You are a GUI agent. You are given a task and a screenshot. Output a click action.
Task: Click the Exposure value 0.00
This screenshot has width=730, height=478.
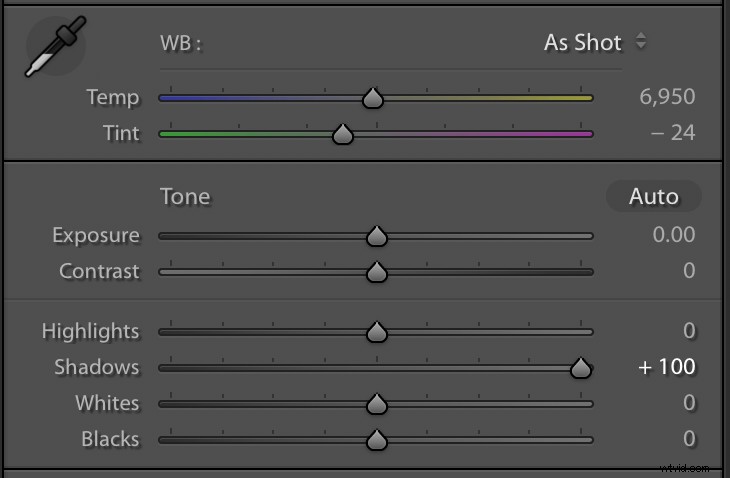click(x=674, y=234)
